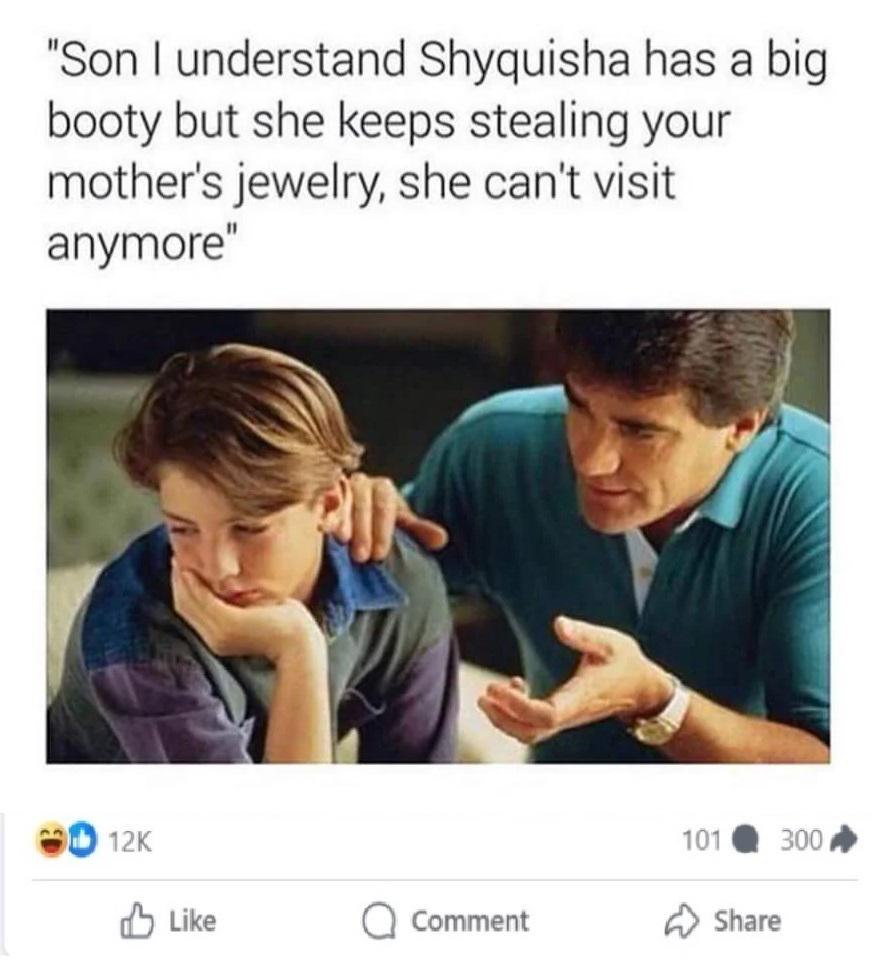Click the Share button
Screen dimensions: 884x962
tap(723, 921)
